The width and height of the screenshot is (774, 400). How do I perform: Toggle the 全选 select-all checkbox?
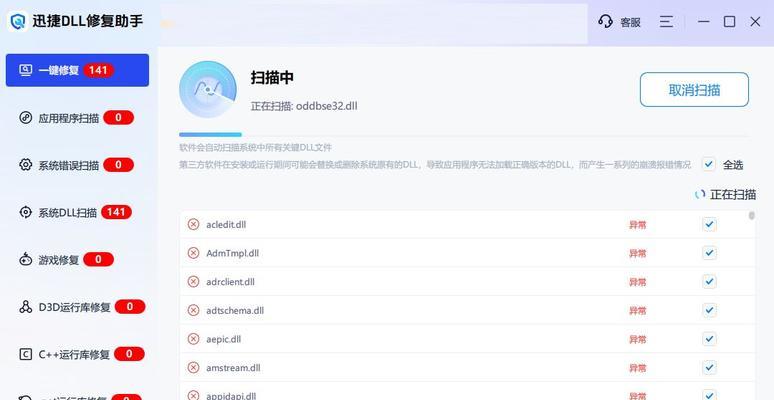click(x=708, y=164)
